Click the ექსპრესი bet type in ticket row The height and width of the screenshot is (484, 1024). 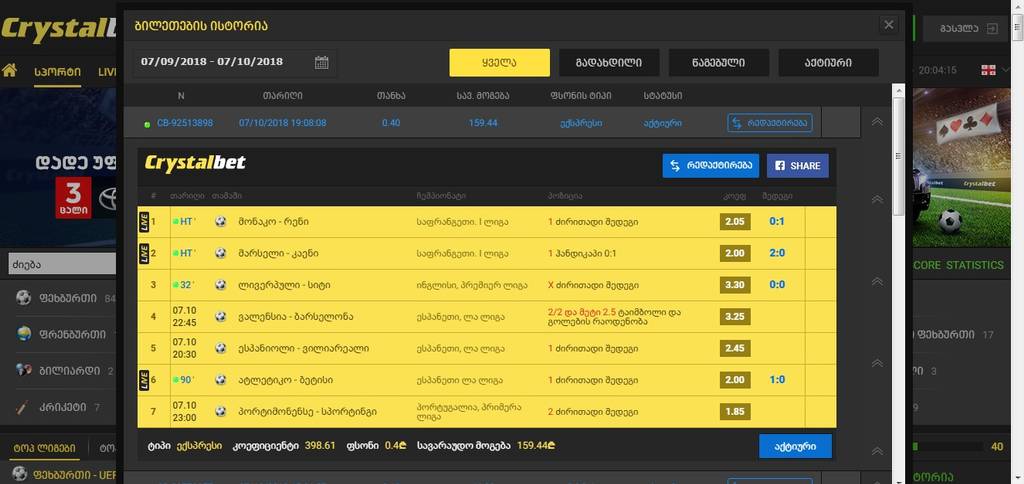click(581, 123)
